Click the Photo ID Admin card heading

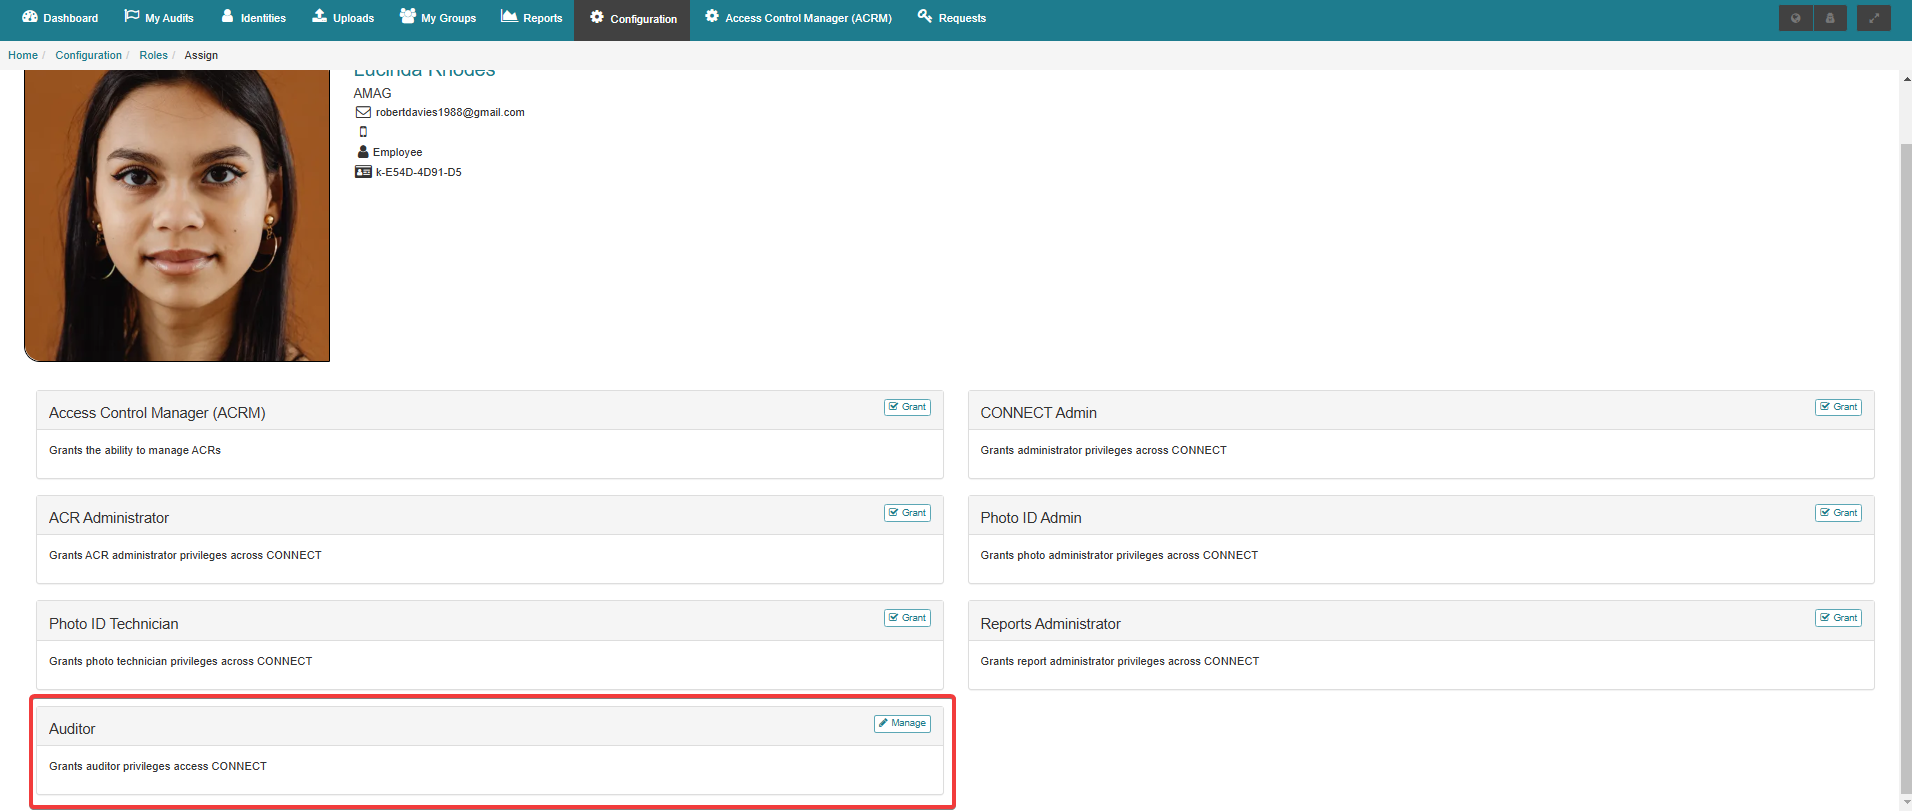tap(1030, 518)
